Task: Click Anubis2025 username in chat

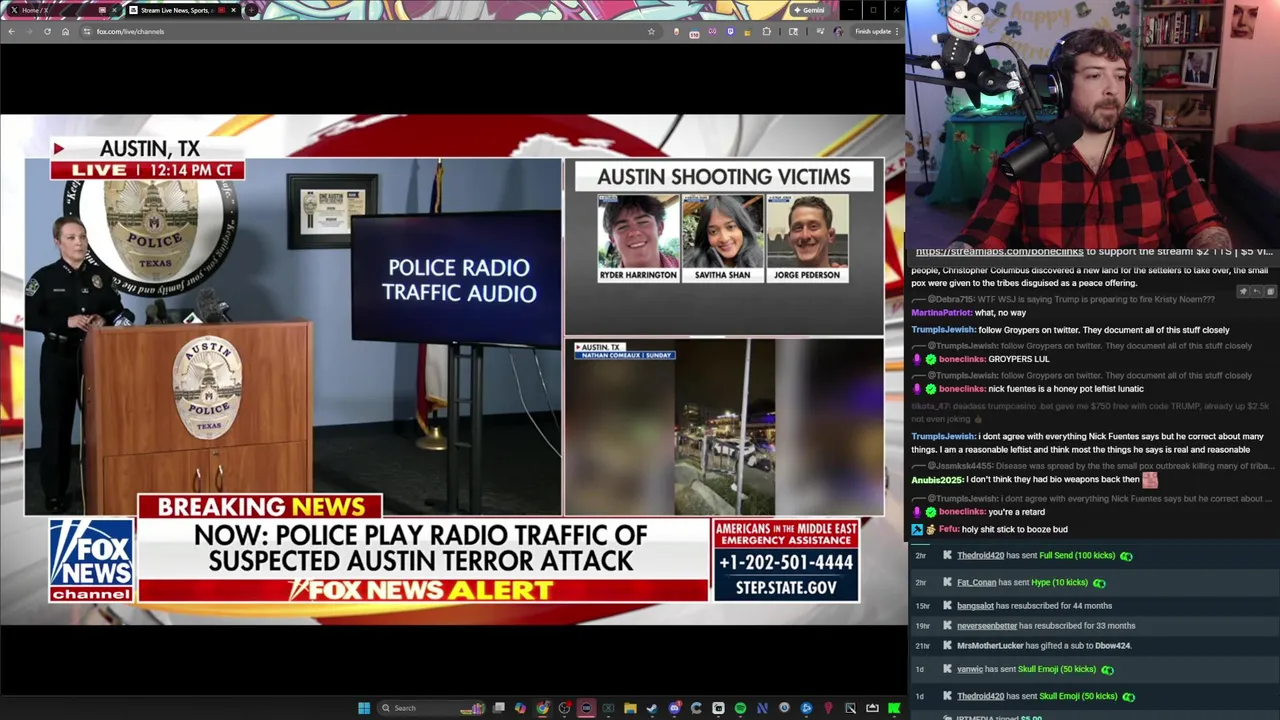Action: click(x=936, y=480)
